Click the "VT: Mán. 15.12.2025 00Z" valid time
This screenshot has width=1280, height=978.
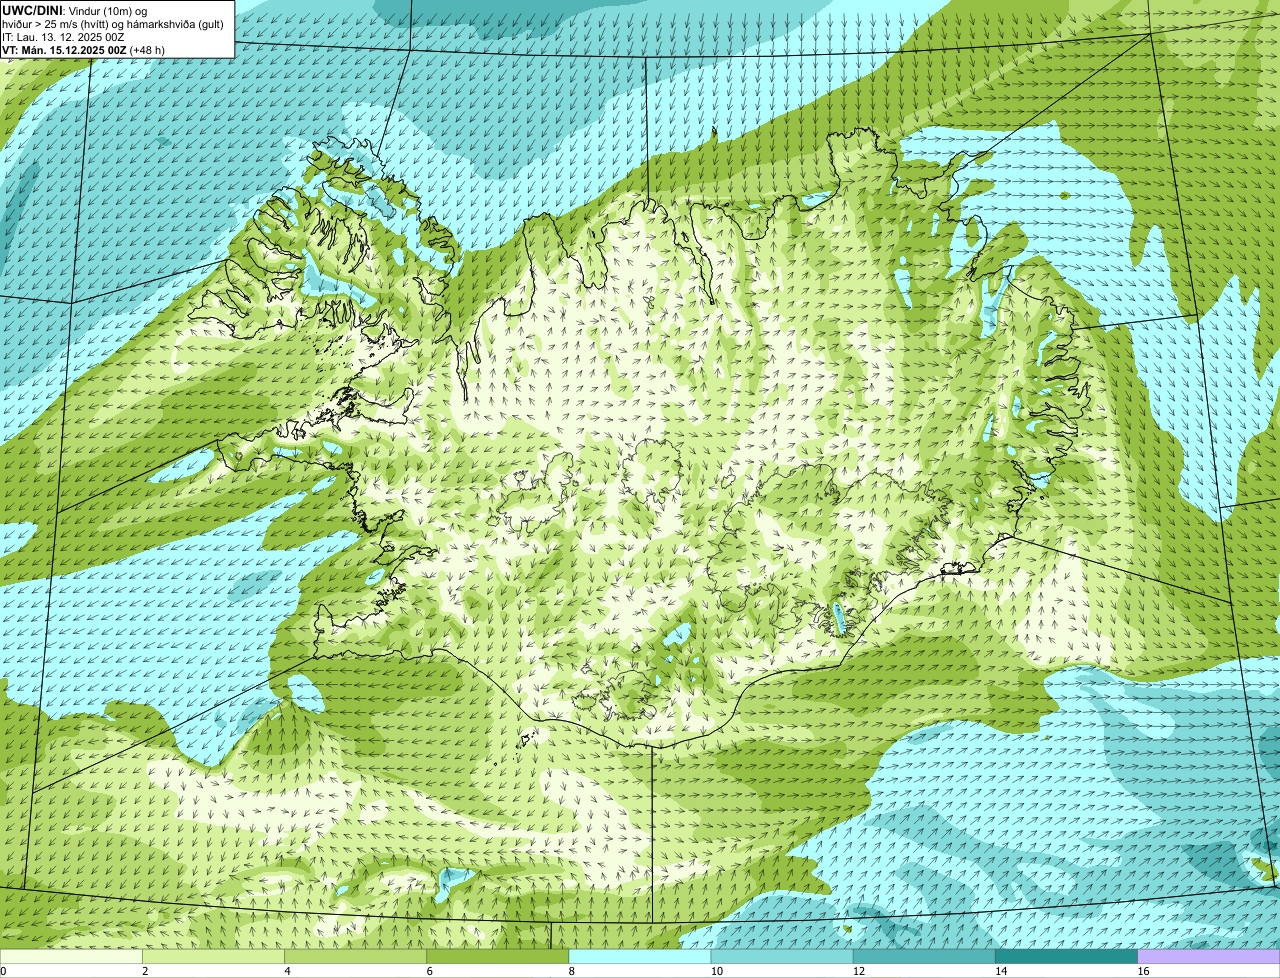click(x=64, y=49)
